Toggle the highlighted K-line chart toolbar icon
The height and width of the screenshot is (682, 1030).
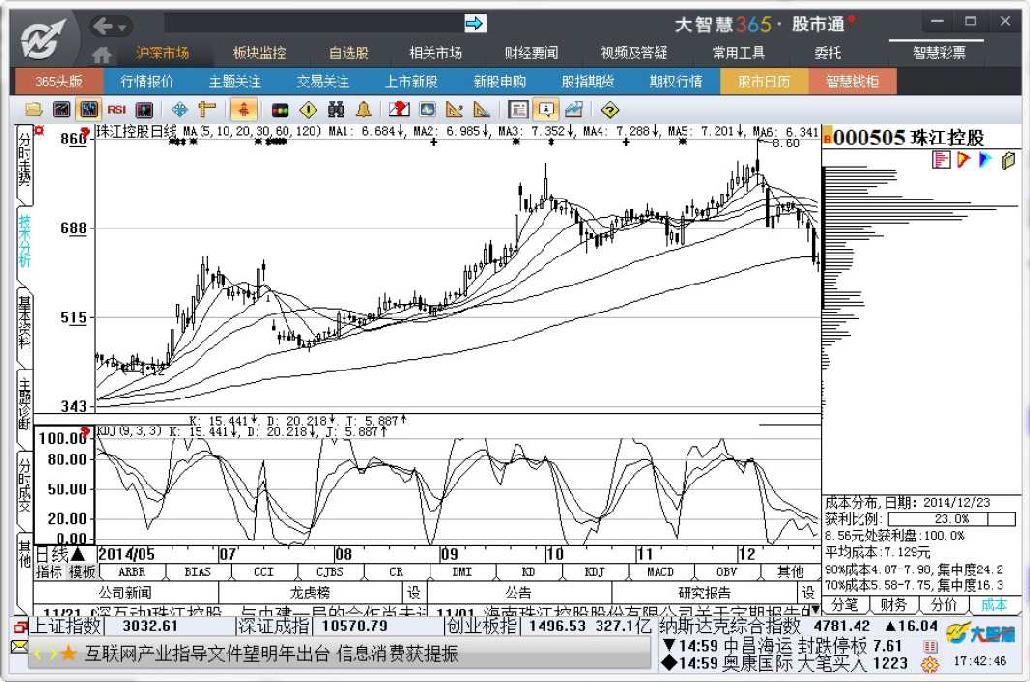(x=88, y=110)
